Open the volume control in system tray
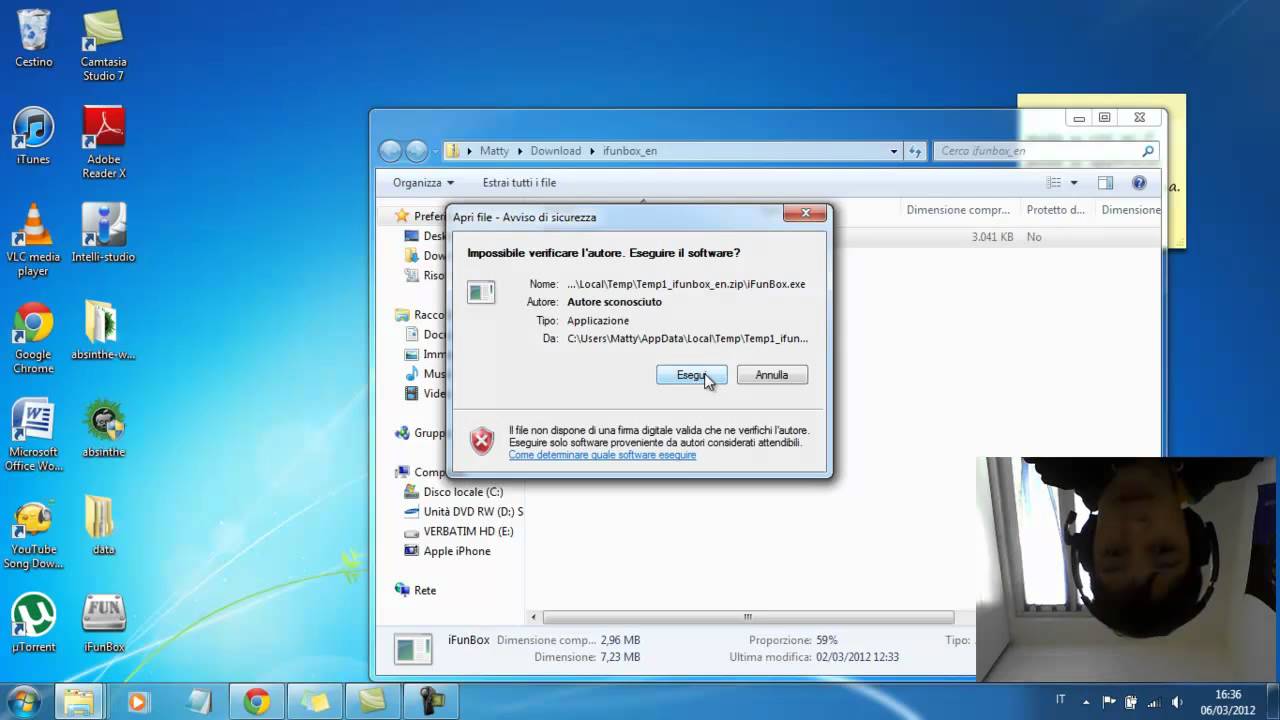Viewport: 1280px width, 720px height. click(1176, 702)
